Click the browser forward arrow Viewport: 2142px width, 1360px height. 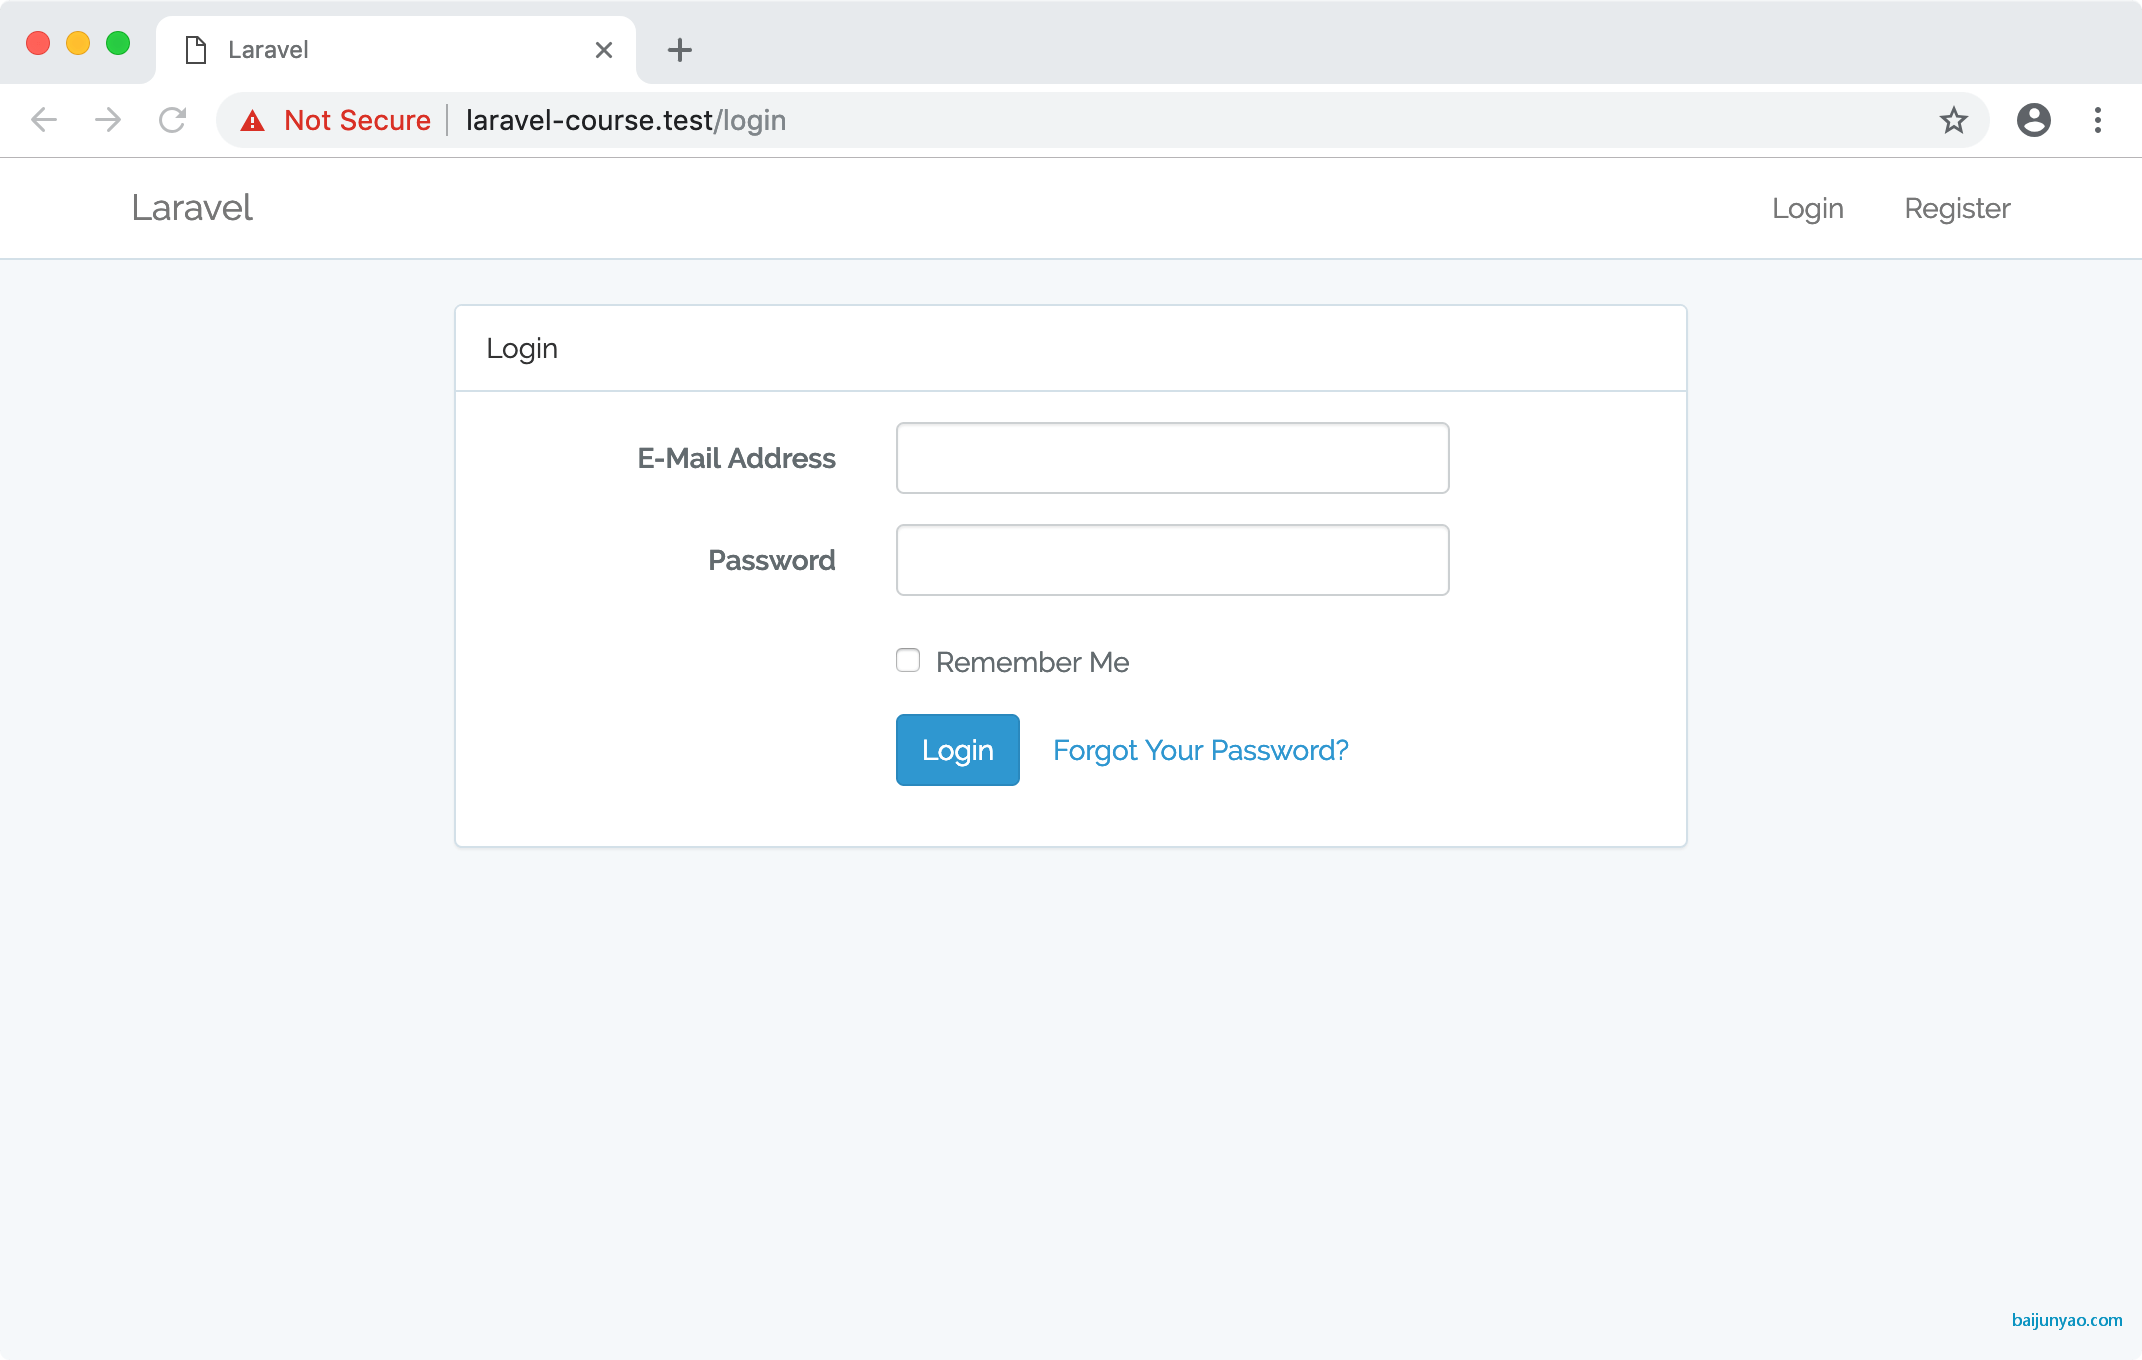point(108,120)
